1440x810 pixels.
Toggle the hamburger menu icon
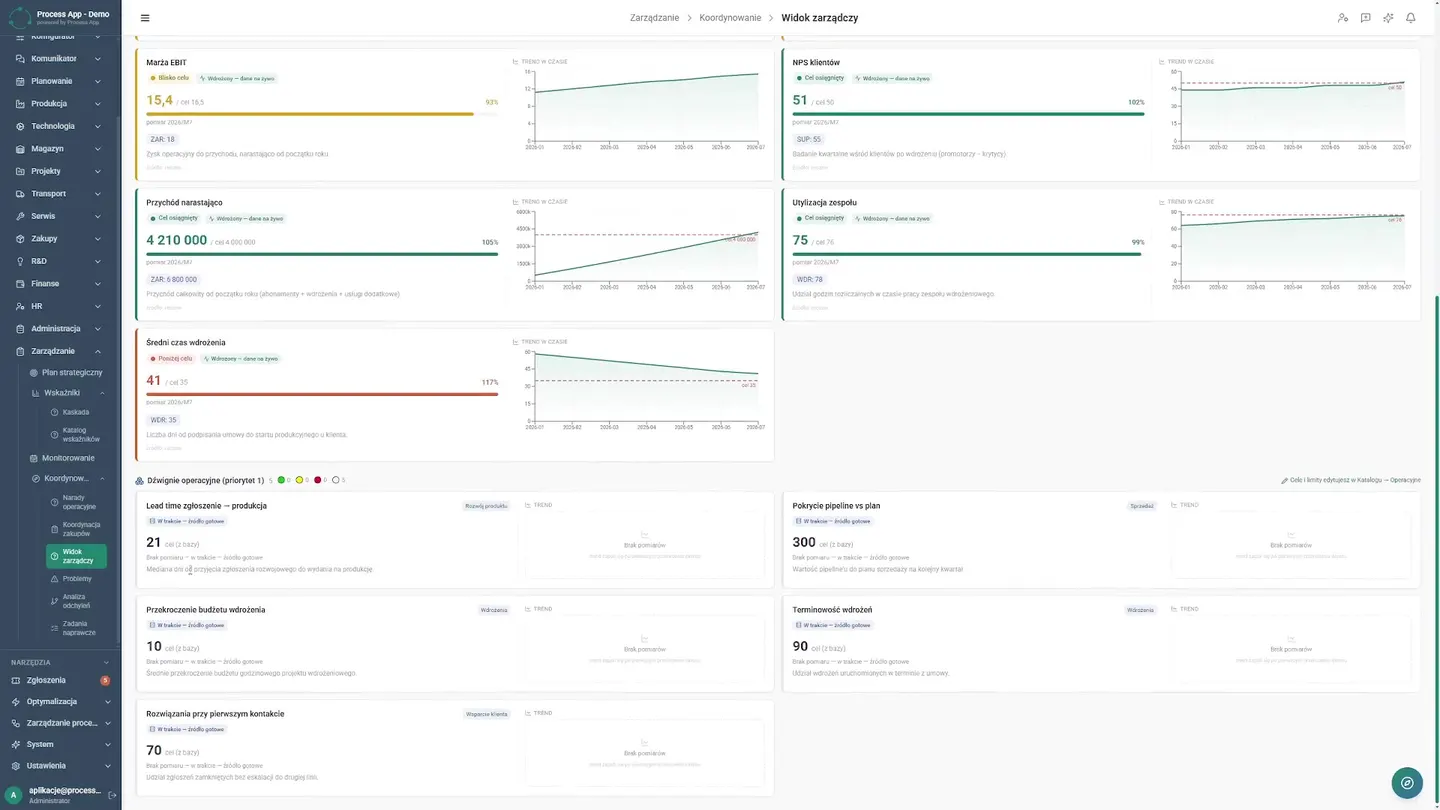coord(145,18)
